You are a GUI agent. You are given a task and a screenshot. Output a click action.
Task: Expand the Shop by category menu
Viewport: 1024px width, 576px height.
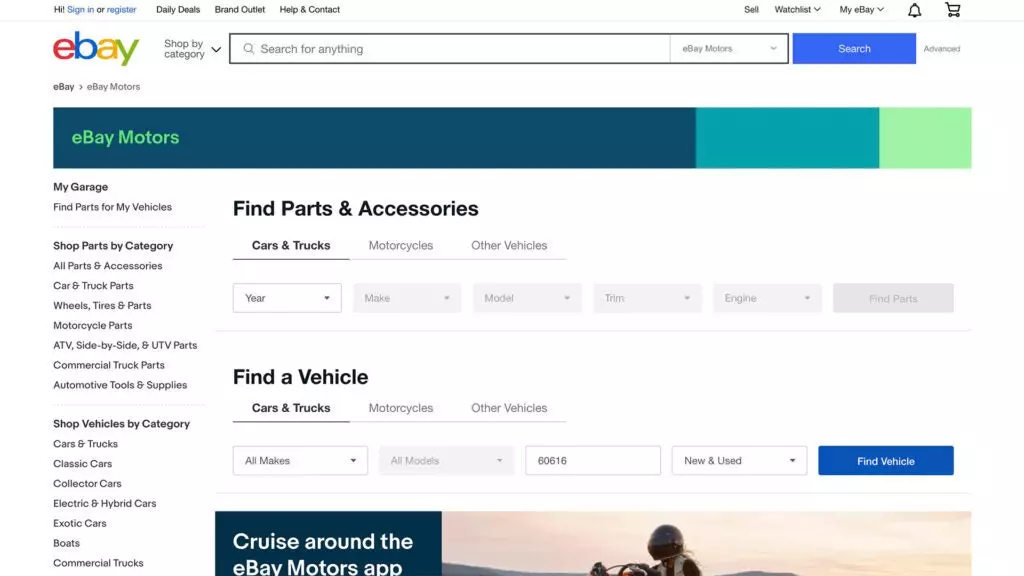[192, 49]
